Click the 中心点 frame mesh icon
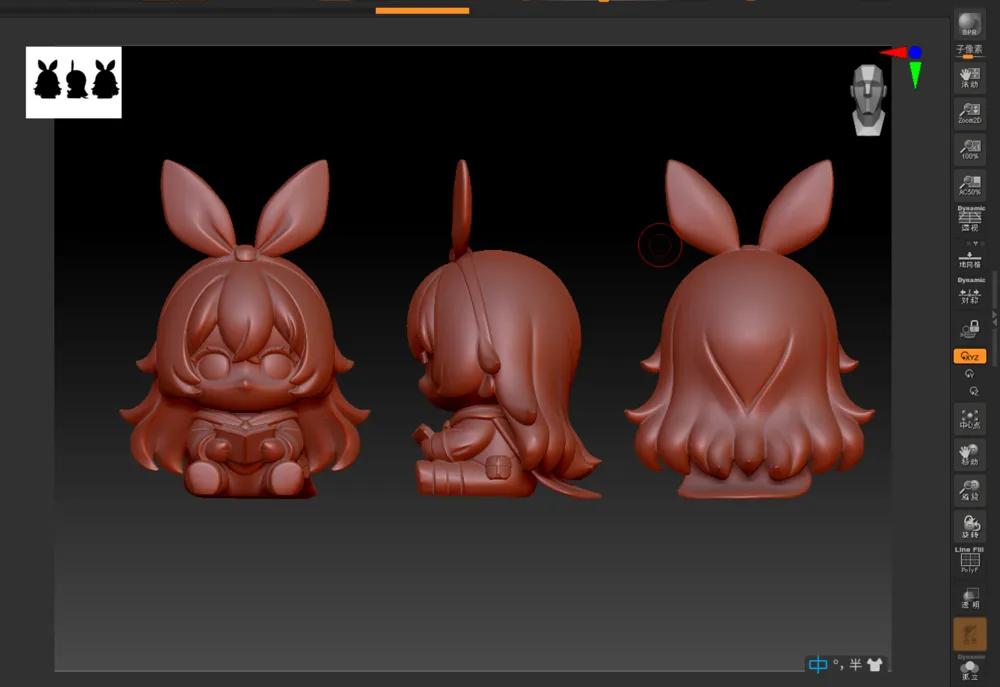The image size is (1000, 687). [969, 418]
